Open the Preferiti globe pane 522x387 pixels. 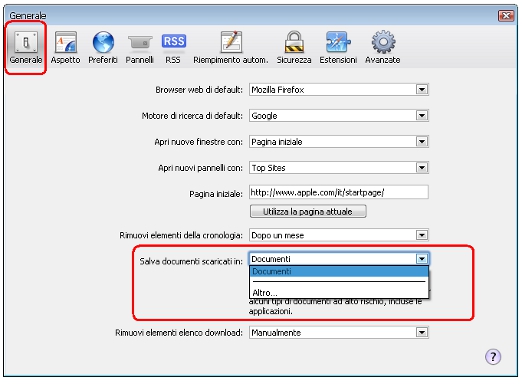103,47
